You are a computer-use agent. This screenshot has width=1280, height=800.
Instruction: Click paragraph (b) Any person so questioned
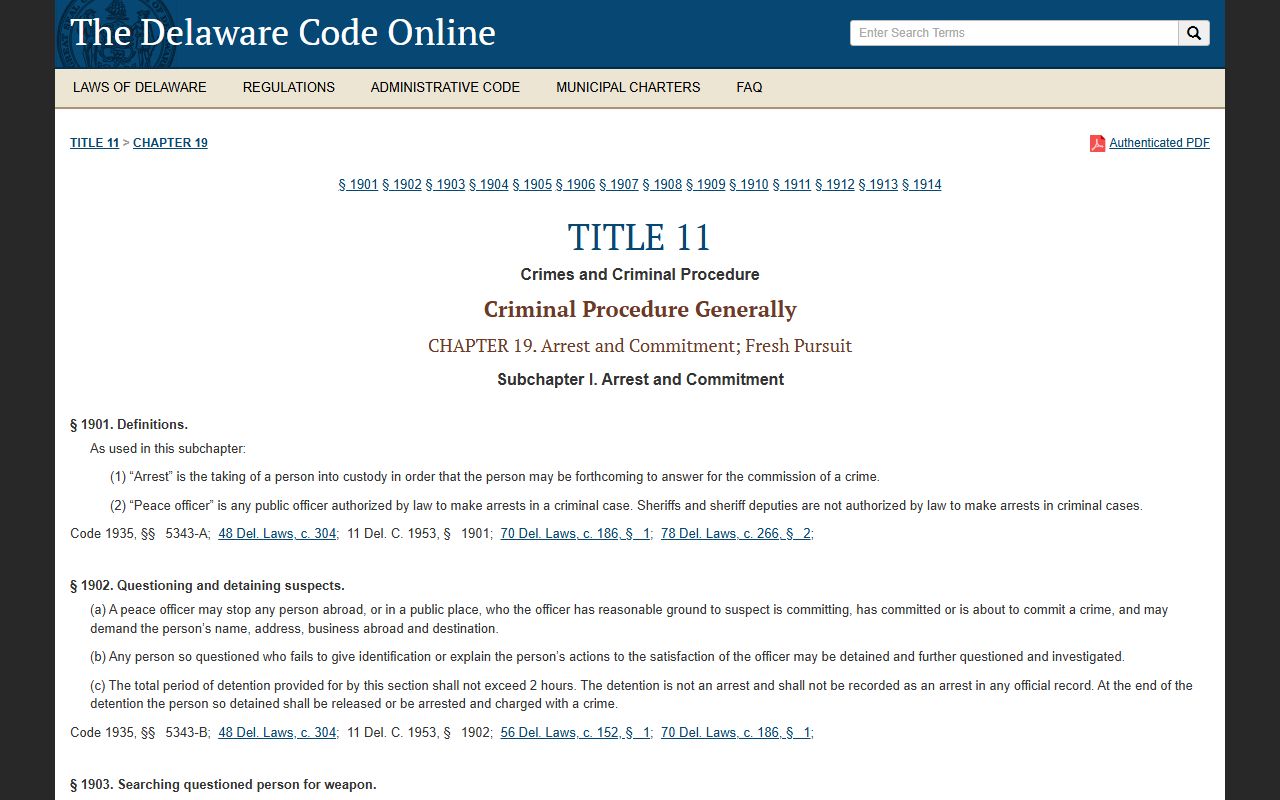(x=607, y=657)
